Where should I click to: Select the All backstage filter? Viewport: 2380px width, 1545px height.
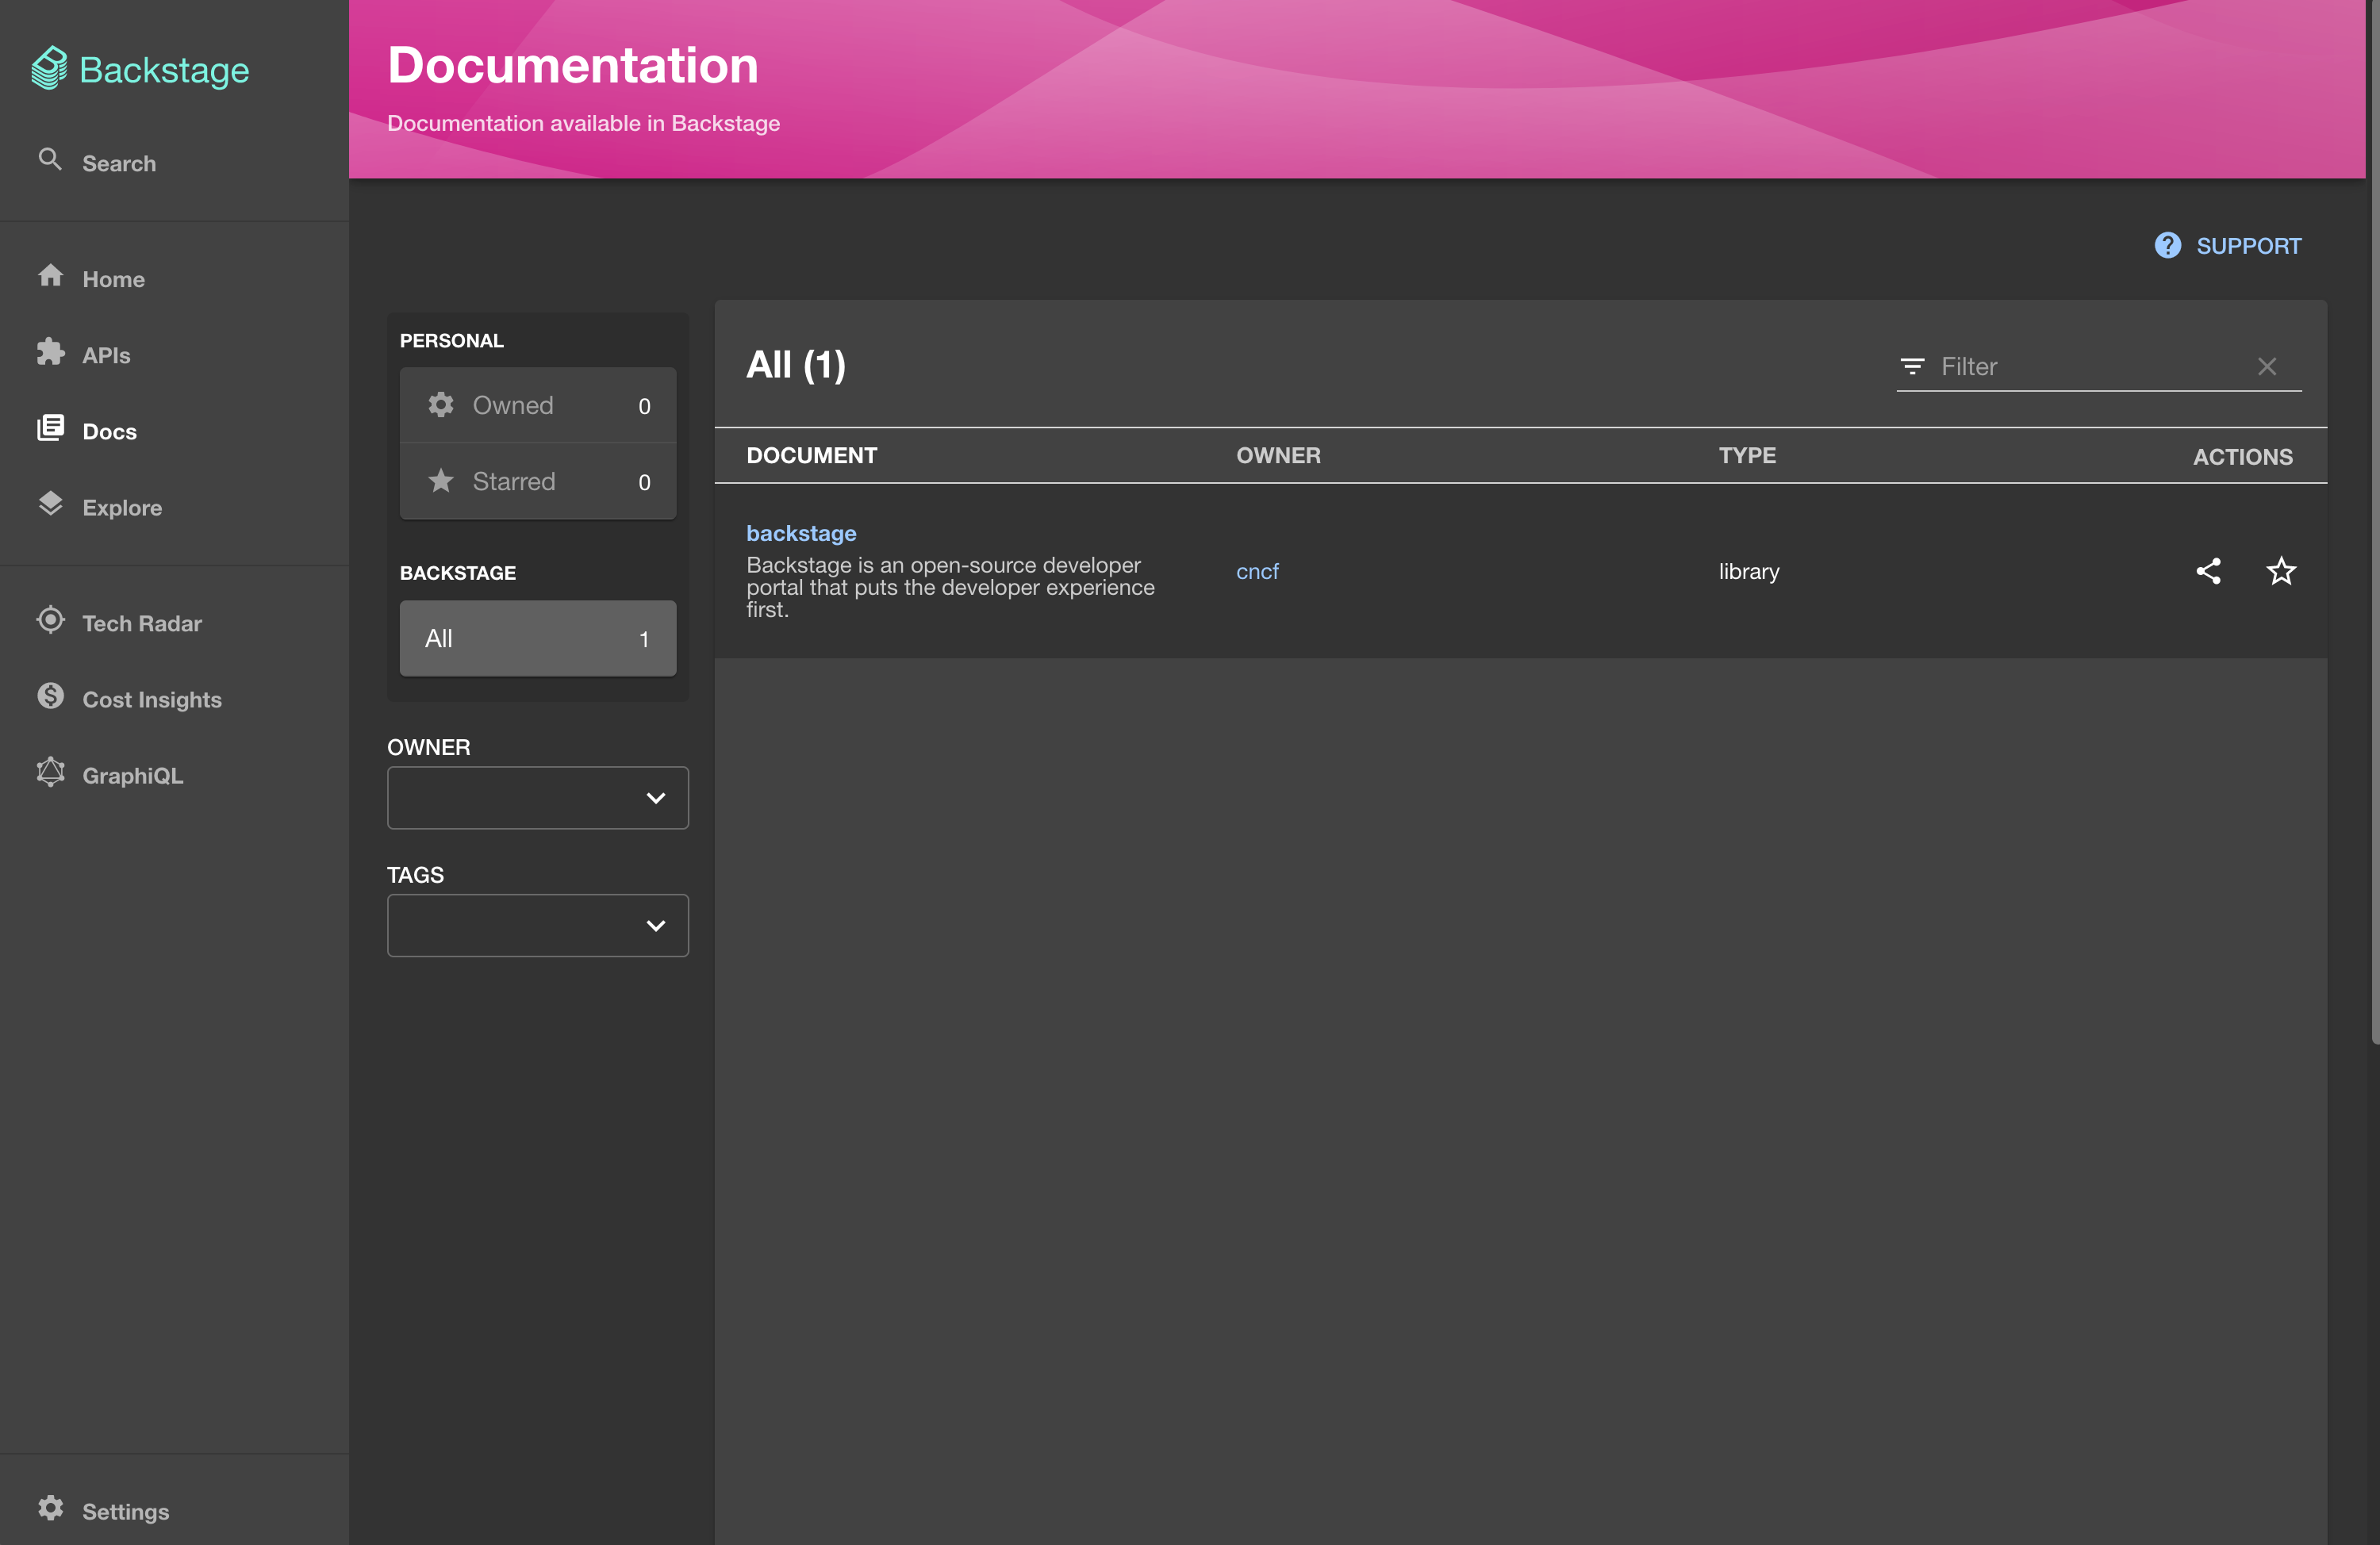538,639
